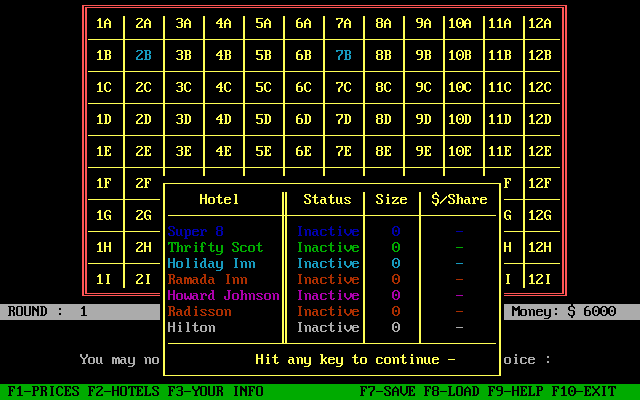Click the Howard Johnson hotel name
640x400 pixels.
[x=223, y=295]
